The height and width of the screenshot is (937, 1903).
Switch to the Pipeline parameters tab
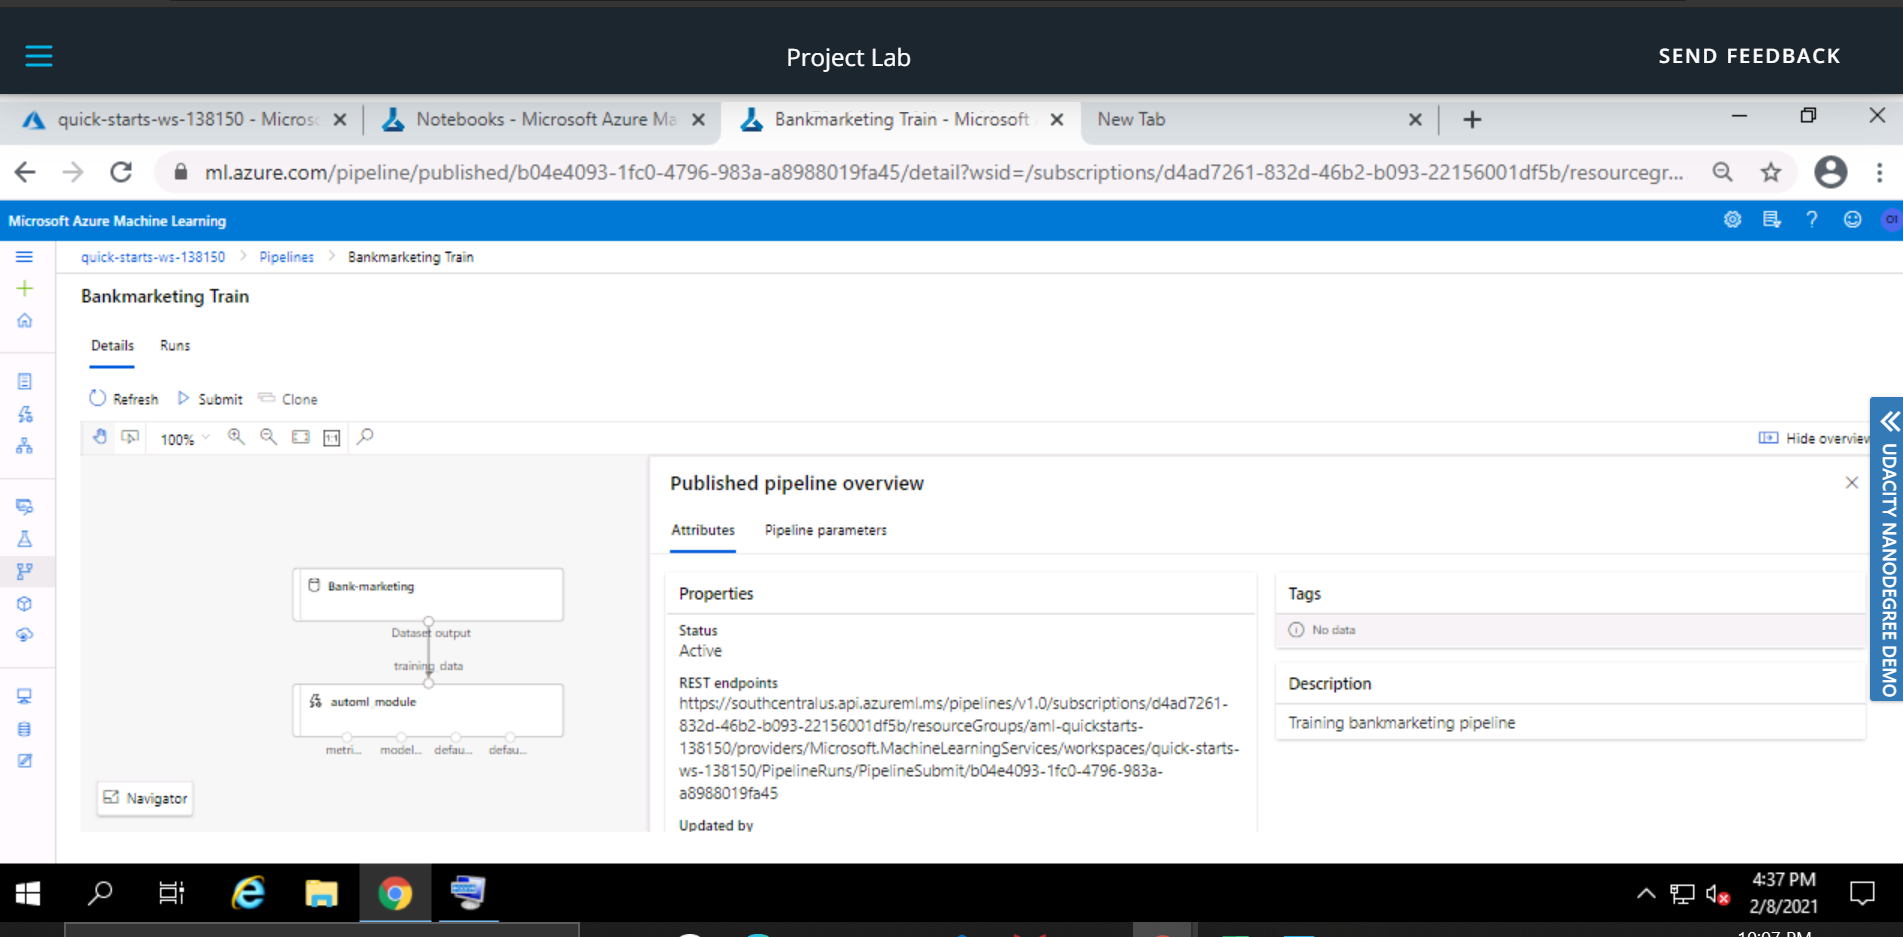click(826, 530)
